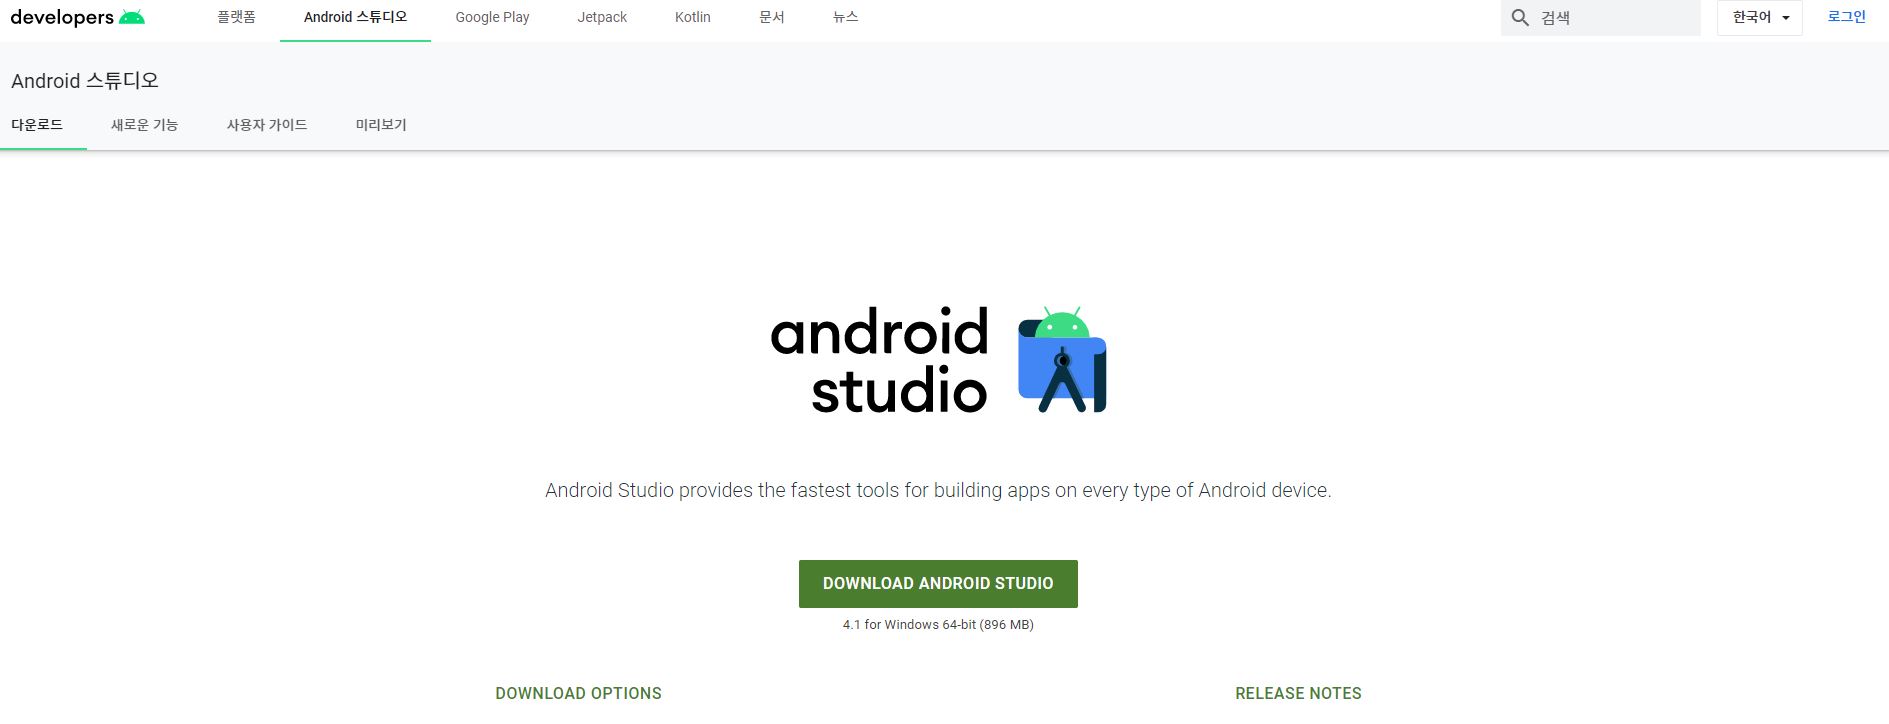This screenshot has height=724, width=1889.
Task: Switch to the 새로운 기능 tab
Action: (144, 125)
